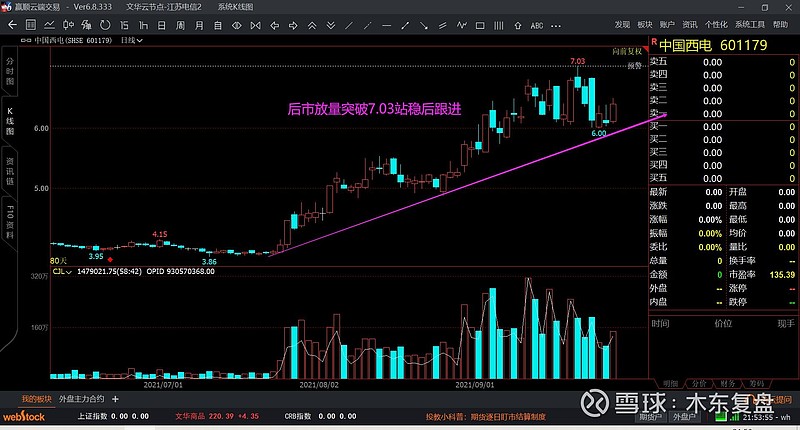The width and height of the screenshot is (800, 430).
Task: Select the vertical cycle lines tool
Action: coord(499,25)
